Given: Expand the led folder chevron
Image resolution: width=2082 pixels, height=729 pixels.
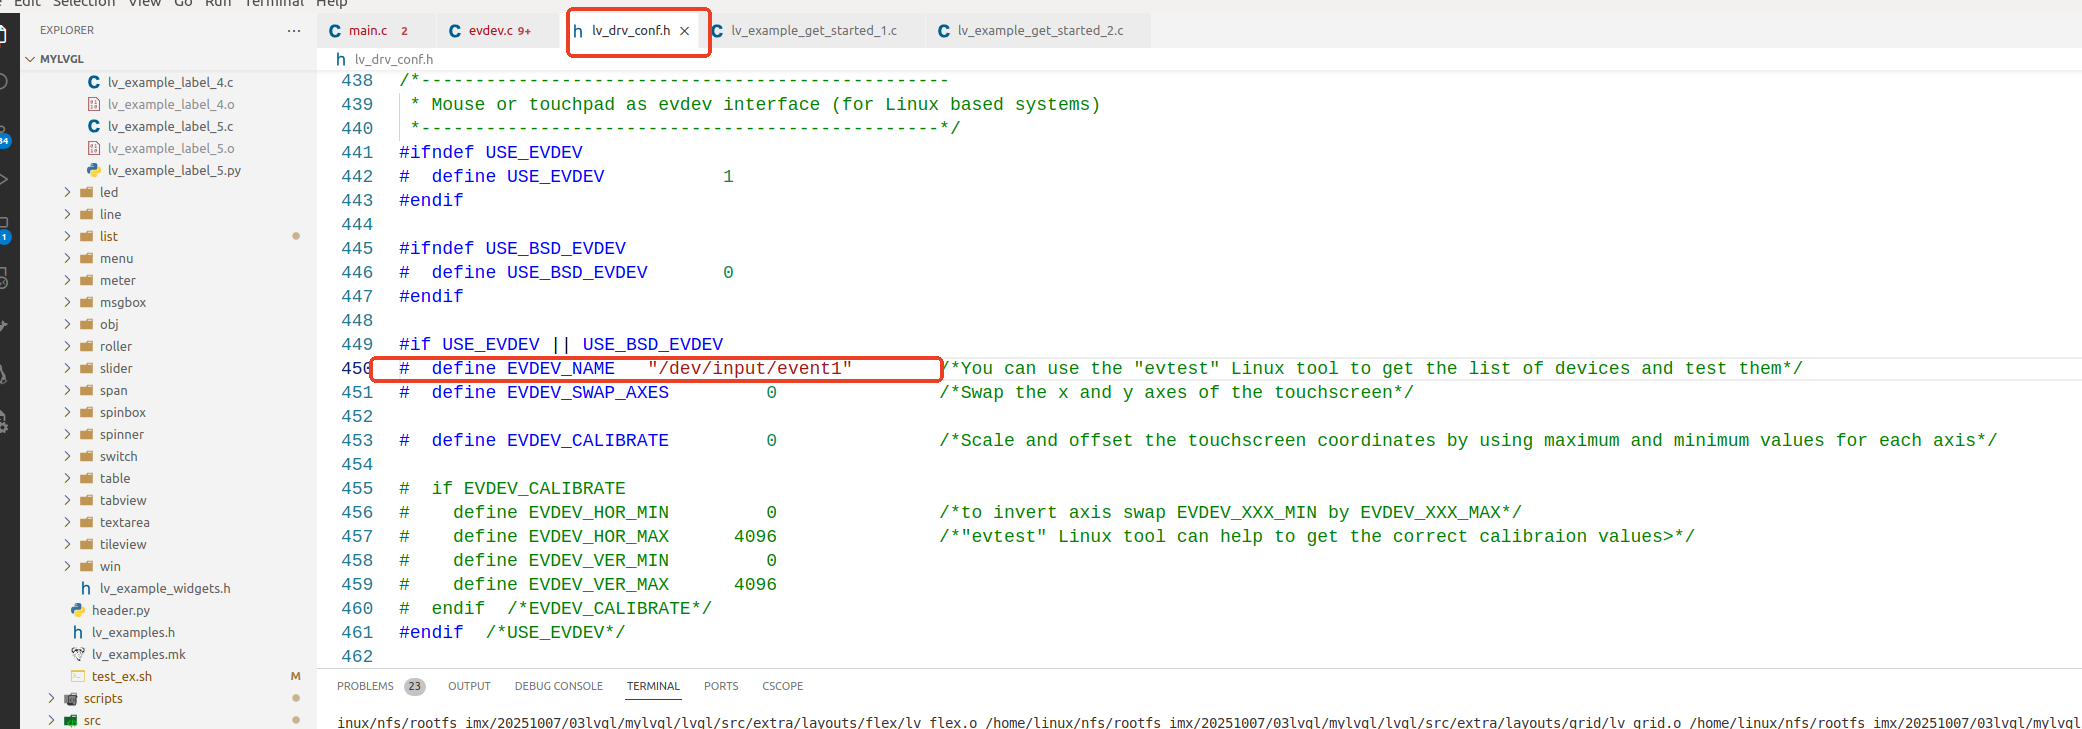Looking at the screenshot, I should pyautogui.click(x=67, y=192).
